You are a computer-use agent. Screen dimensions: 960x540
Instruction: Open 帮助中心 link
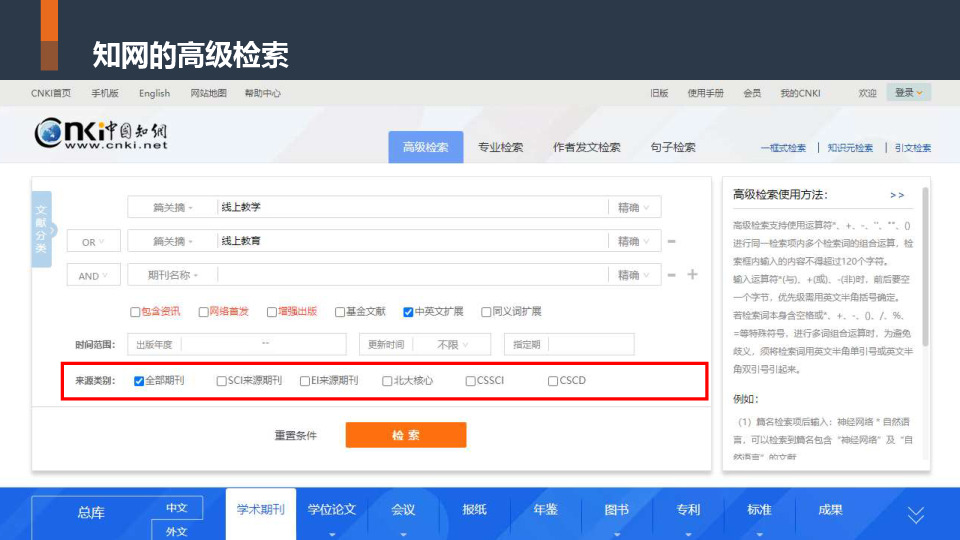263,93
